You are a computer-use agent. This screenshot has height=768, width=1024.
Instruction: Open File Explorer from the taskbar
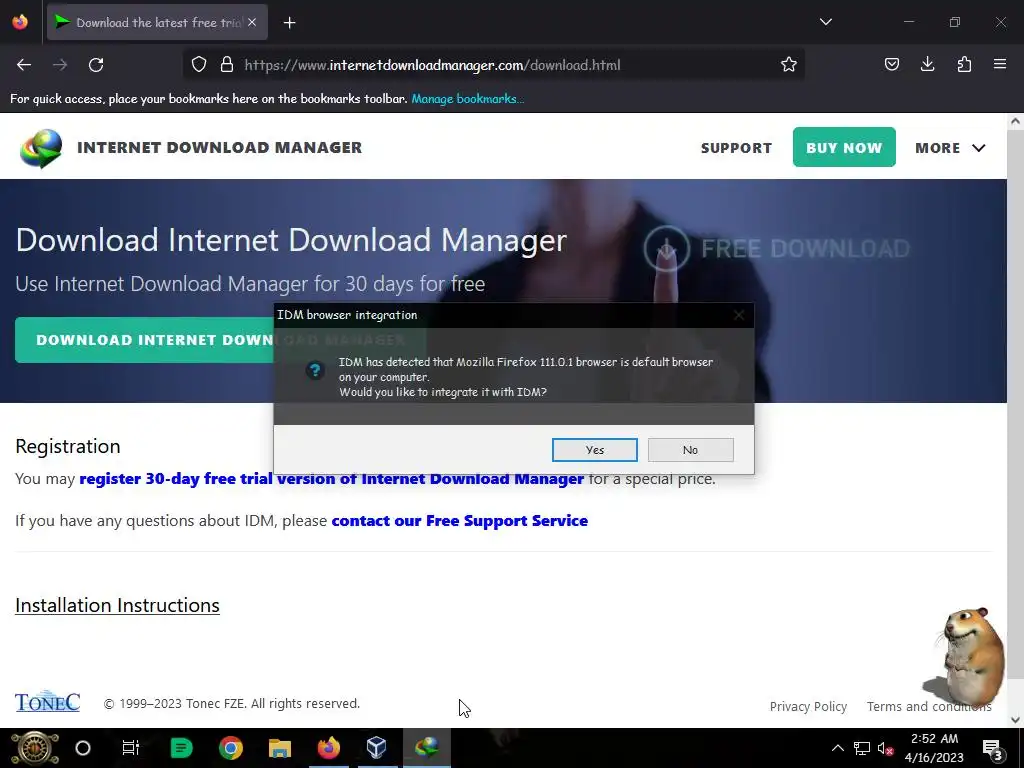[280, 748]
